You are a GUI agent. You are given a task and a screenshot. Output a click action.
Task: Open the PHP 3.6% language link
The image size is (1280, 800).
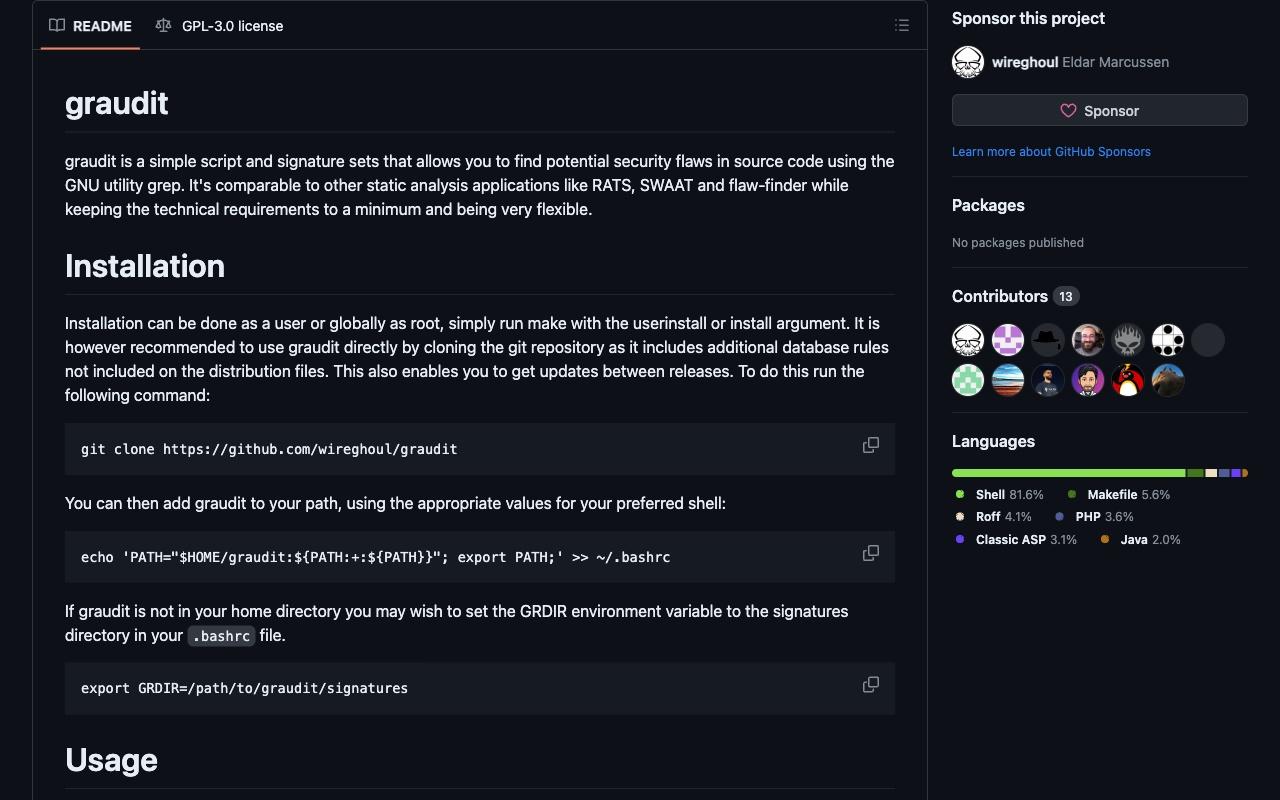[1094, 517]
